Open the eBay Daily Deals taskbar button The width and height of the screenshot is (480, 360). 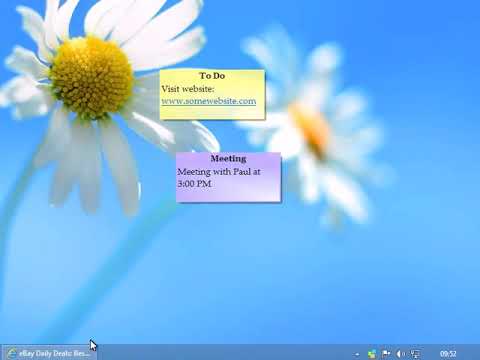49,353
